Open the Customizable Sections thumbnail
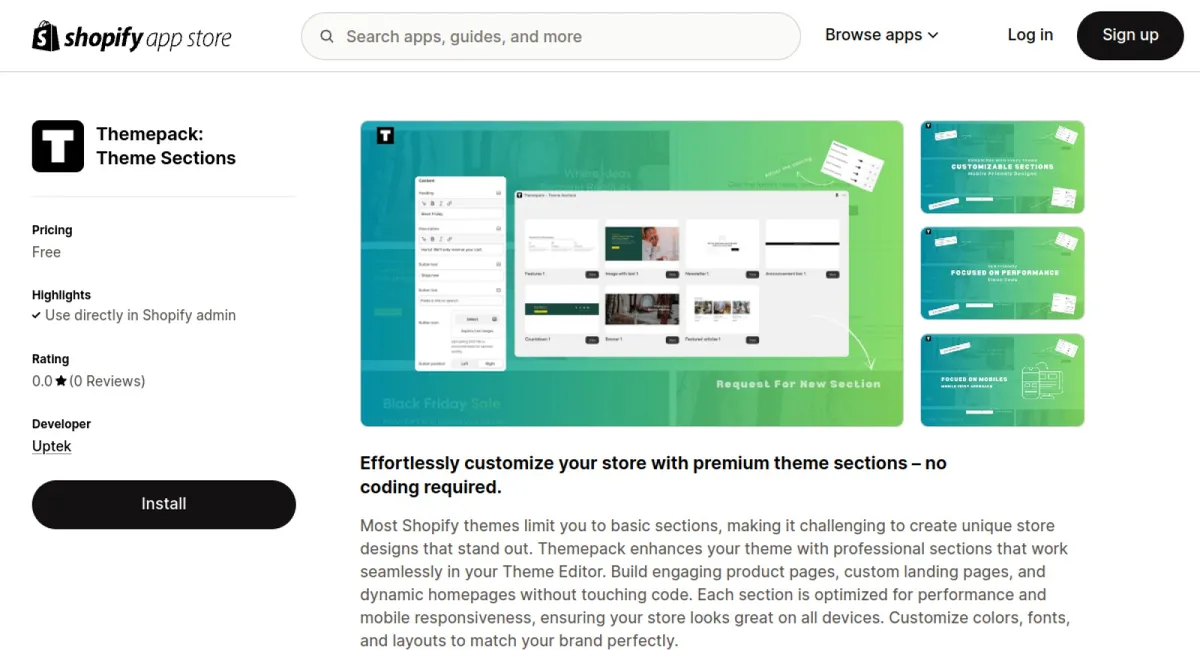Screen dimensions: 1200x650 click(x=1001, y=167)
